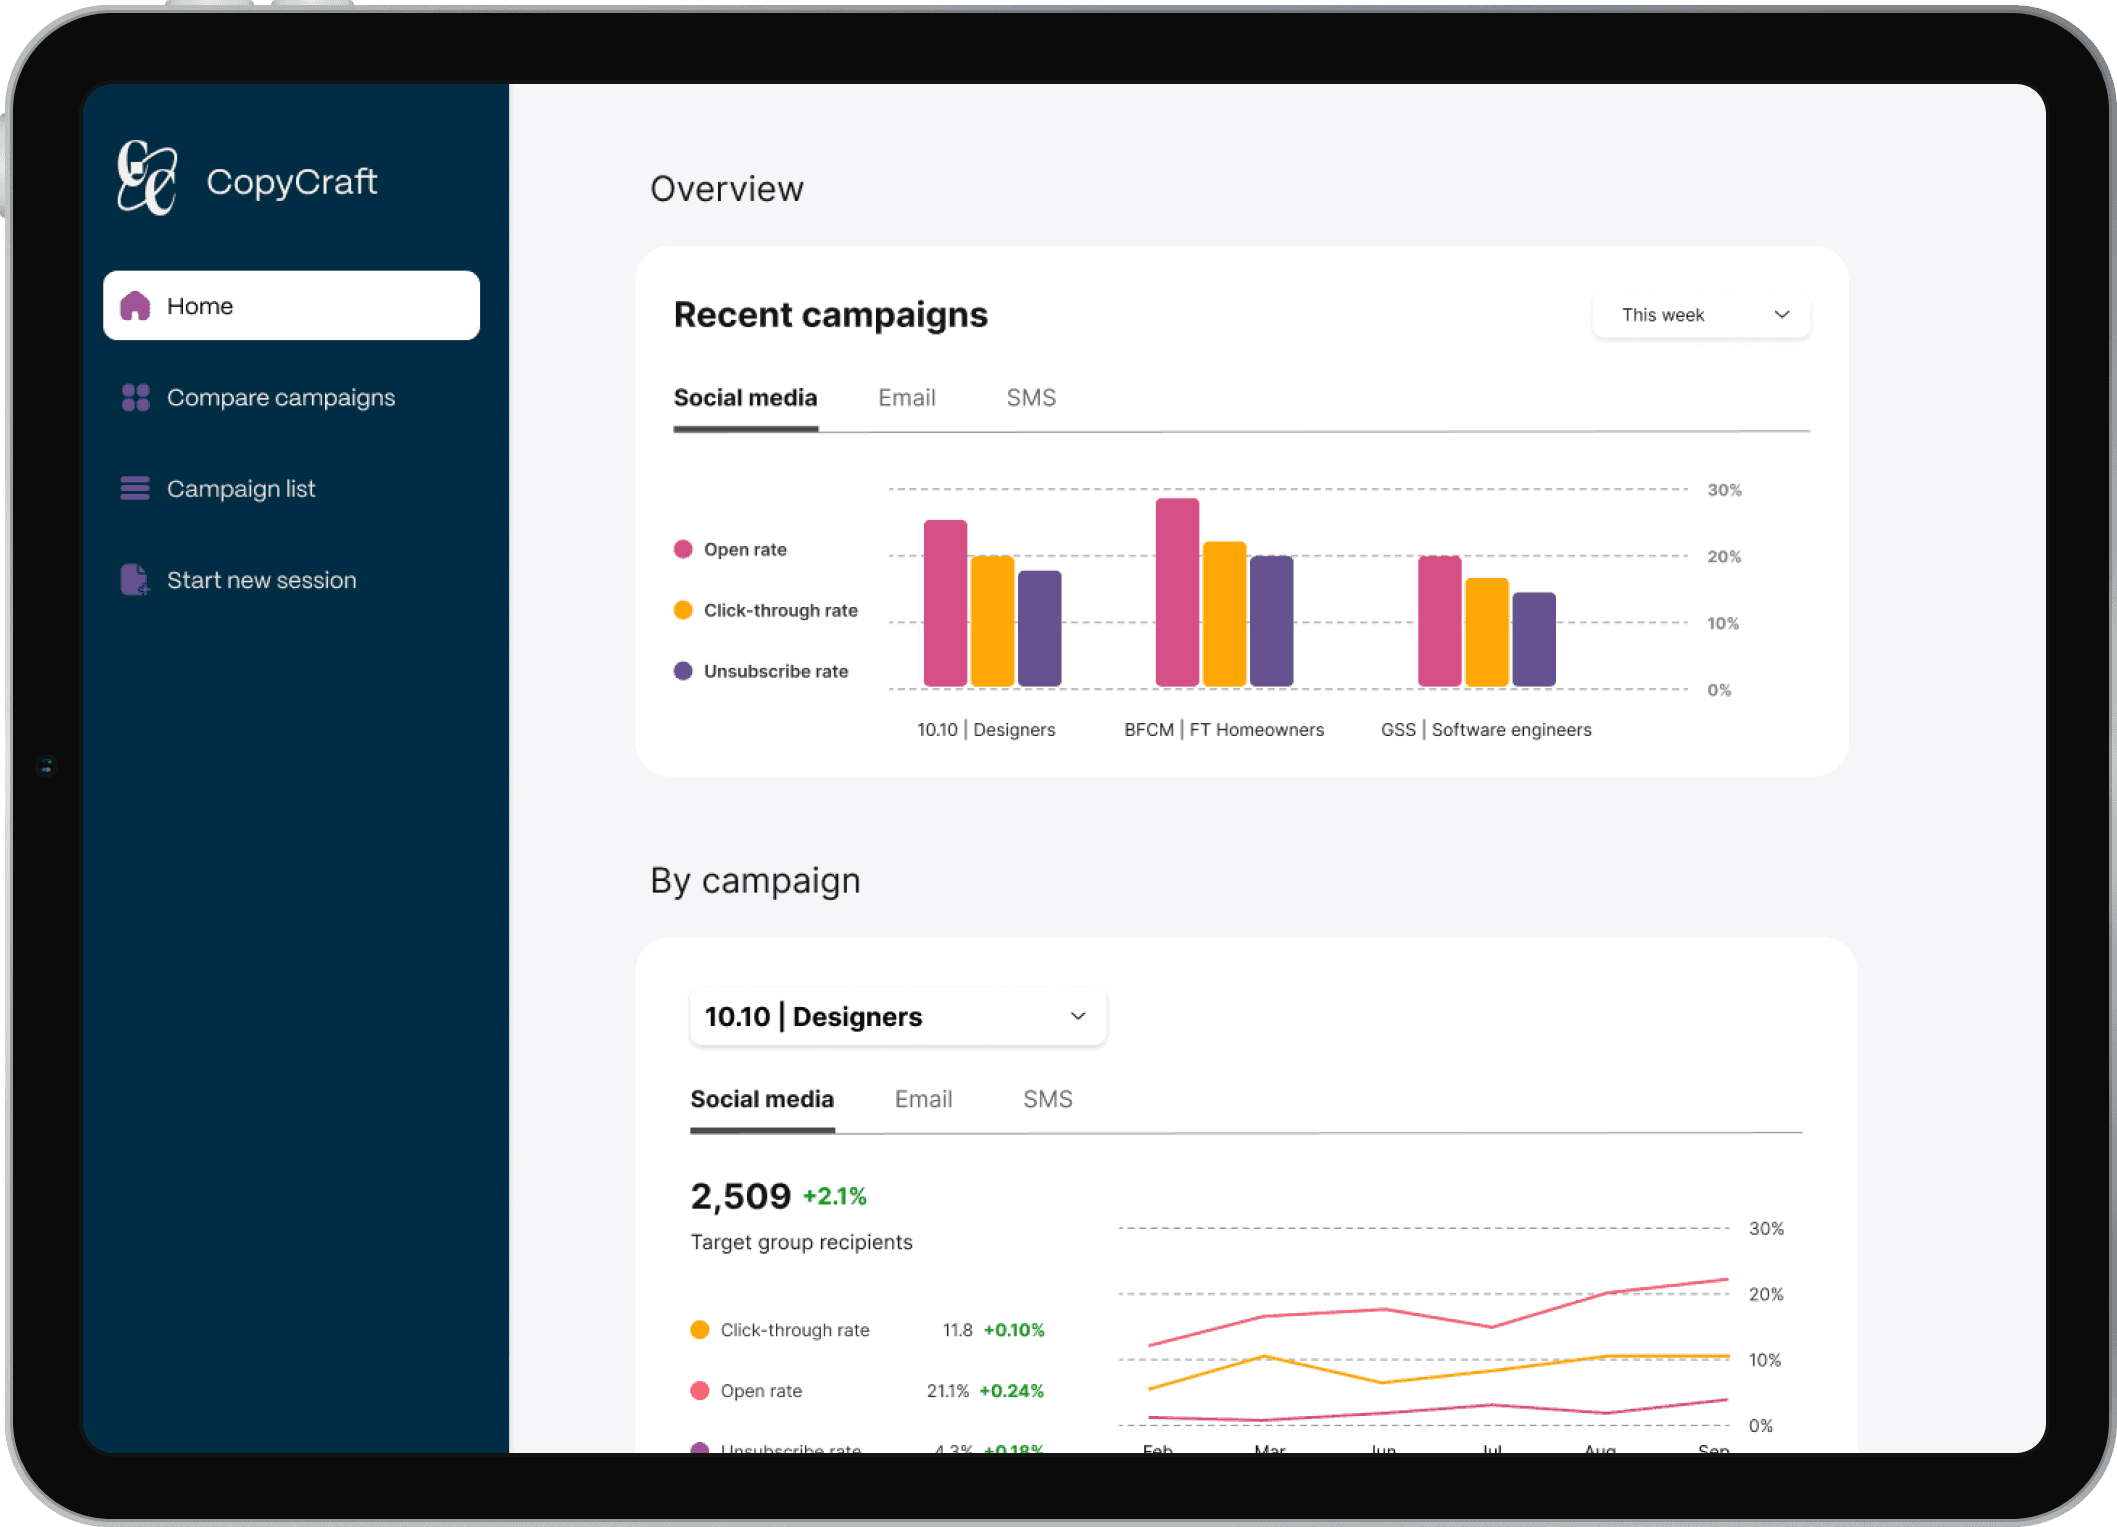This screenshot has height=1527, width=2117.
Task: Switch to Email tab in Recent campaigns
Action: (x=906, y=398)
